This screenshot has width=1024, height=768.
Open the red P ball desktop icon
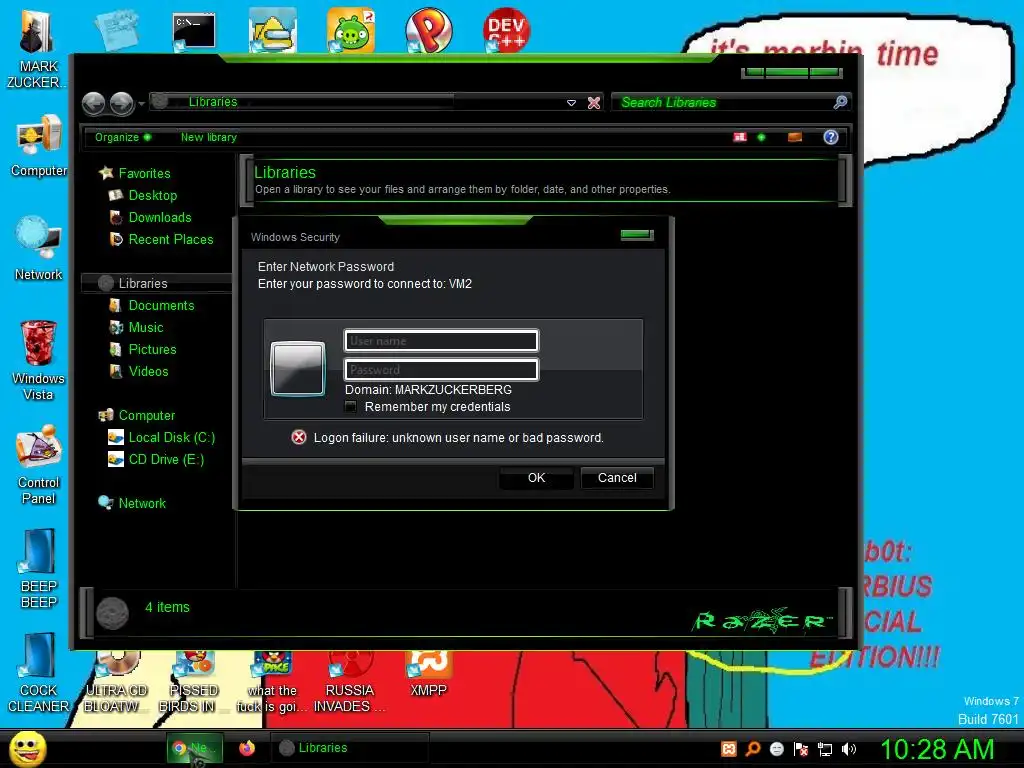(428, 30)
